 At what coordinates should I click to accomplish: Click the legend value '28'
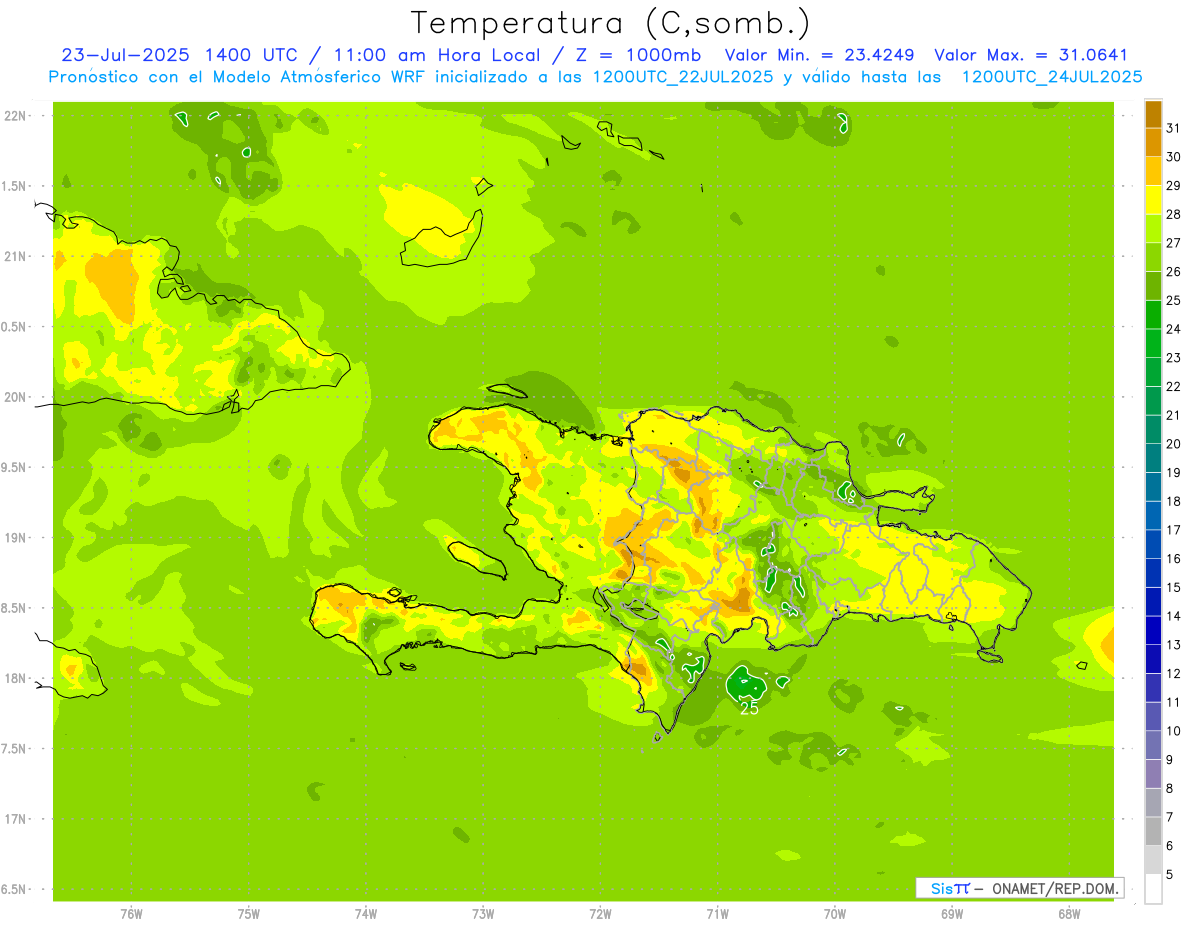pos(1173,214)
